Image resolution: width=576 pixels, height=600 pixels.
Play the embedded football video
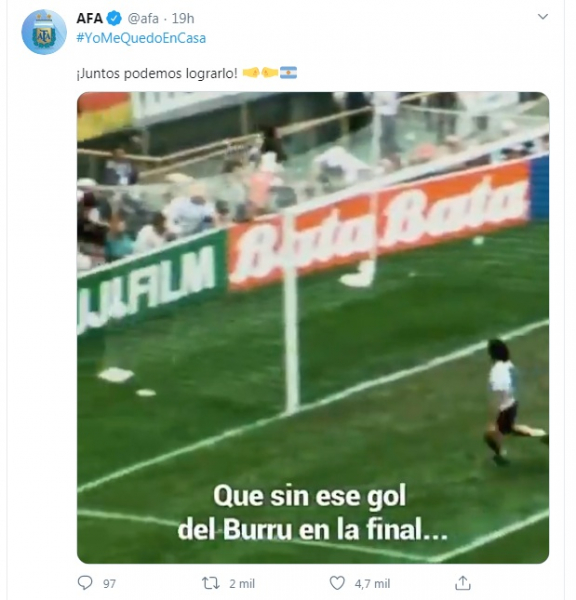click(313, 328)
